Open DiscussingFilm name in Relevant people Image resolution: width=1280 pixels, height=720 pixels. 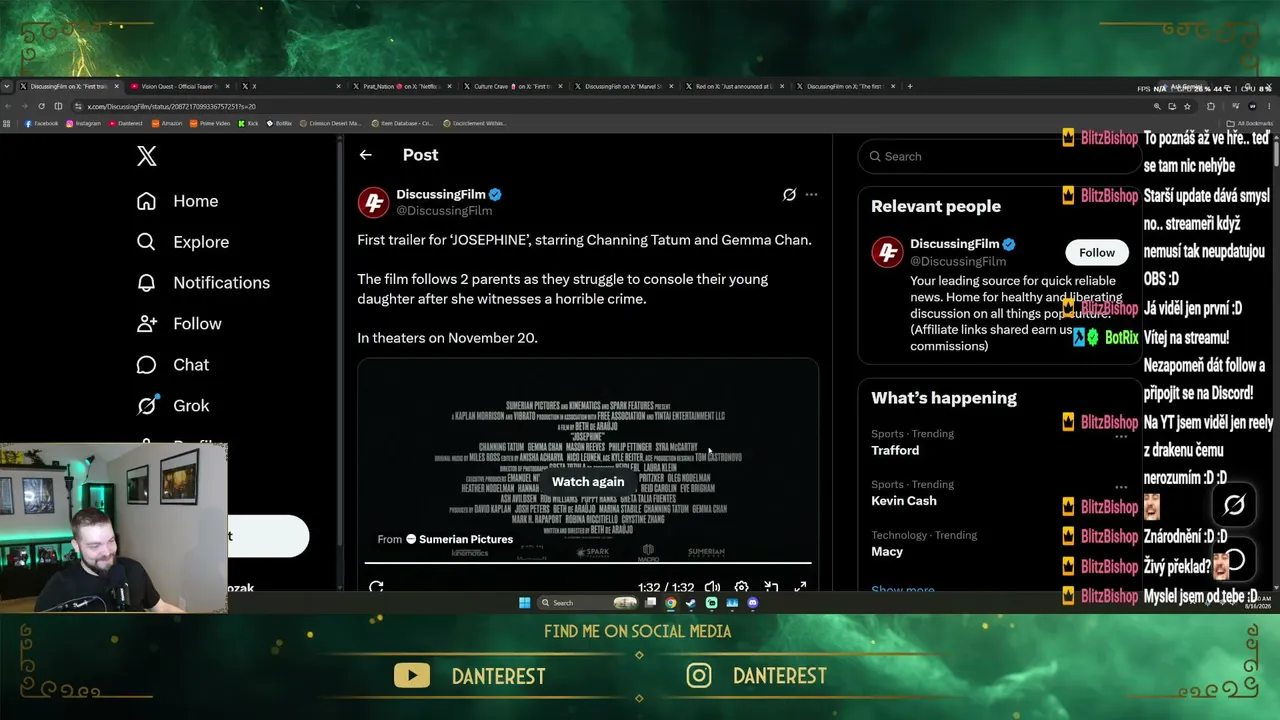(x=955, y=244)
